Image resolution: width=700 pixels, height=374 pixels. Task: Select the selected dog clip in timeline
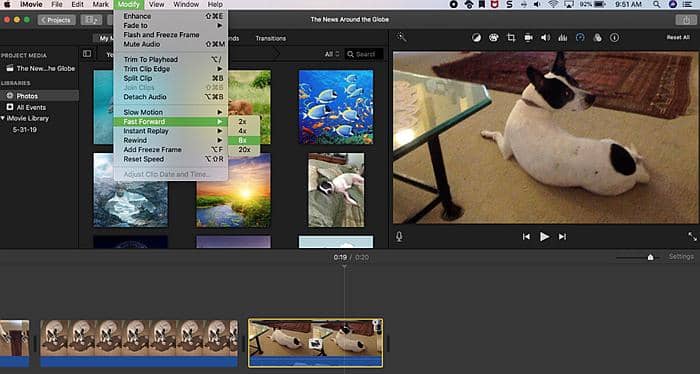315,343
